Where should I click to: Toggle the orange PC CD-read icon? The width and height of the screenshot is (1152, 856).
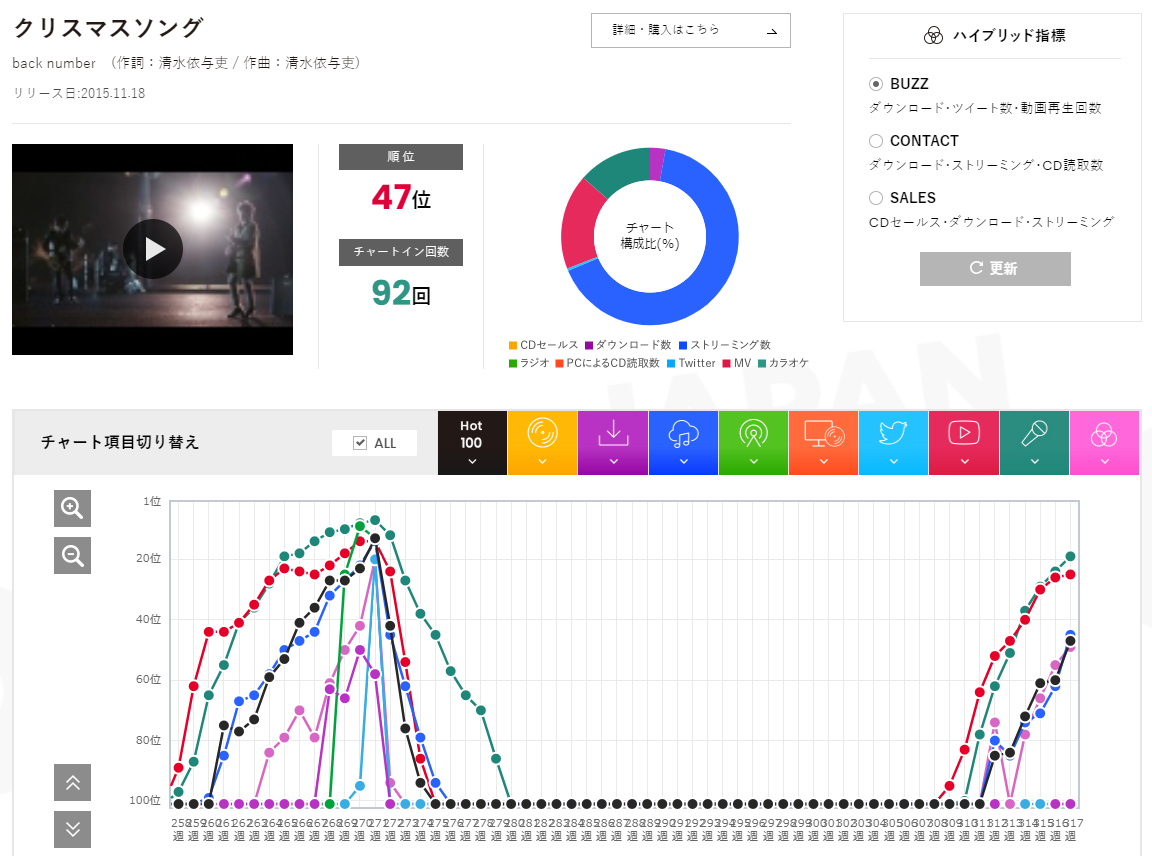pos(824,433)
